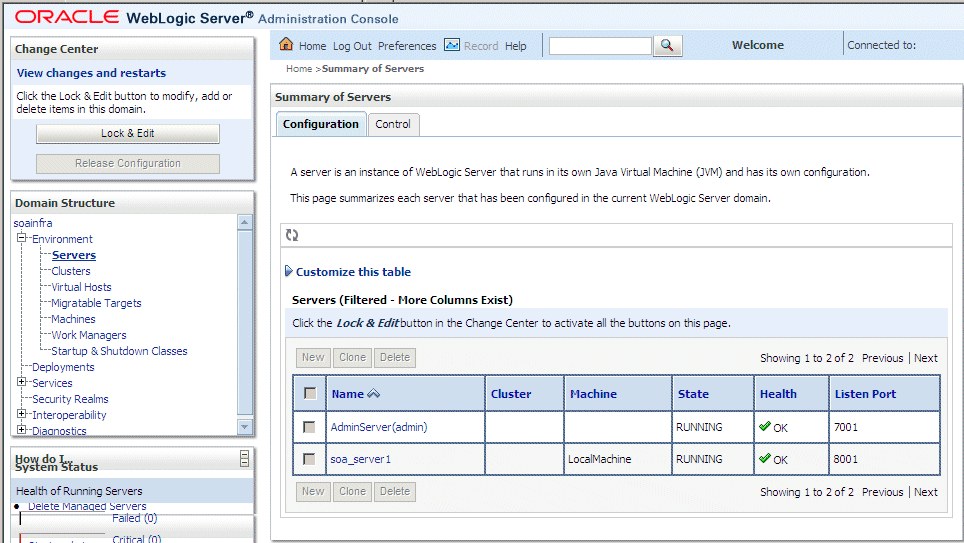
Task: Sort by the State column header
Action: 693,394
